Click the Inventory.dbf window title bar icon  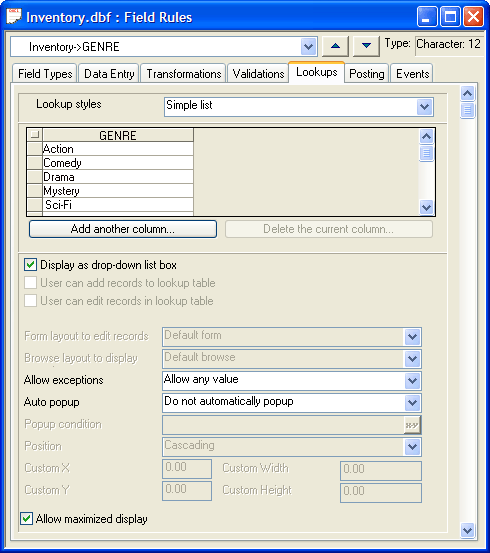tap(14, 17)
